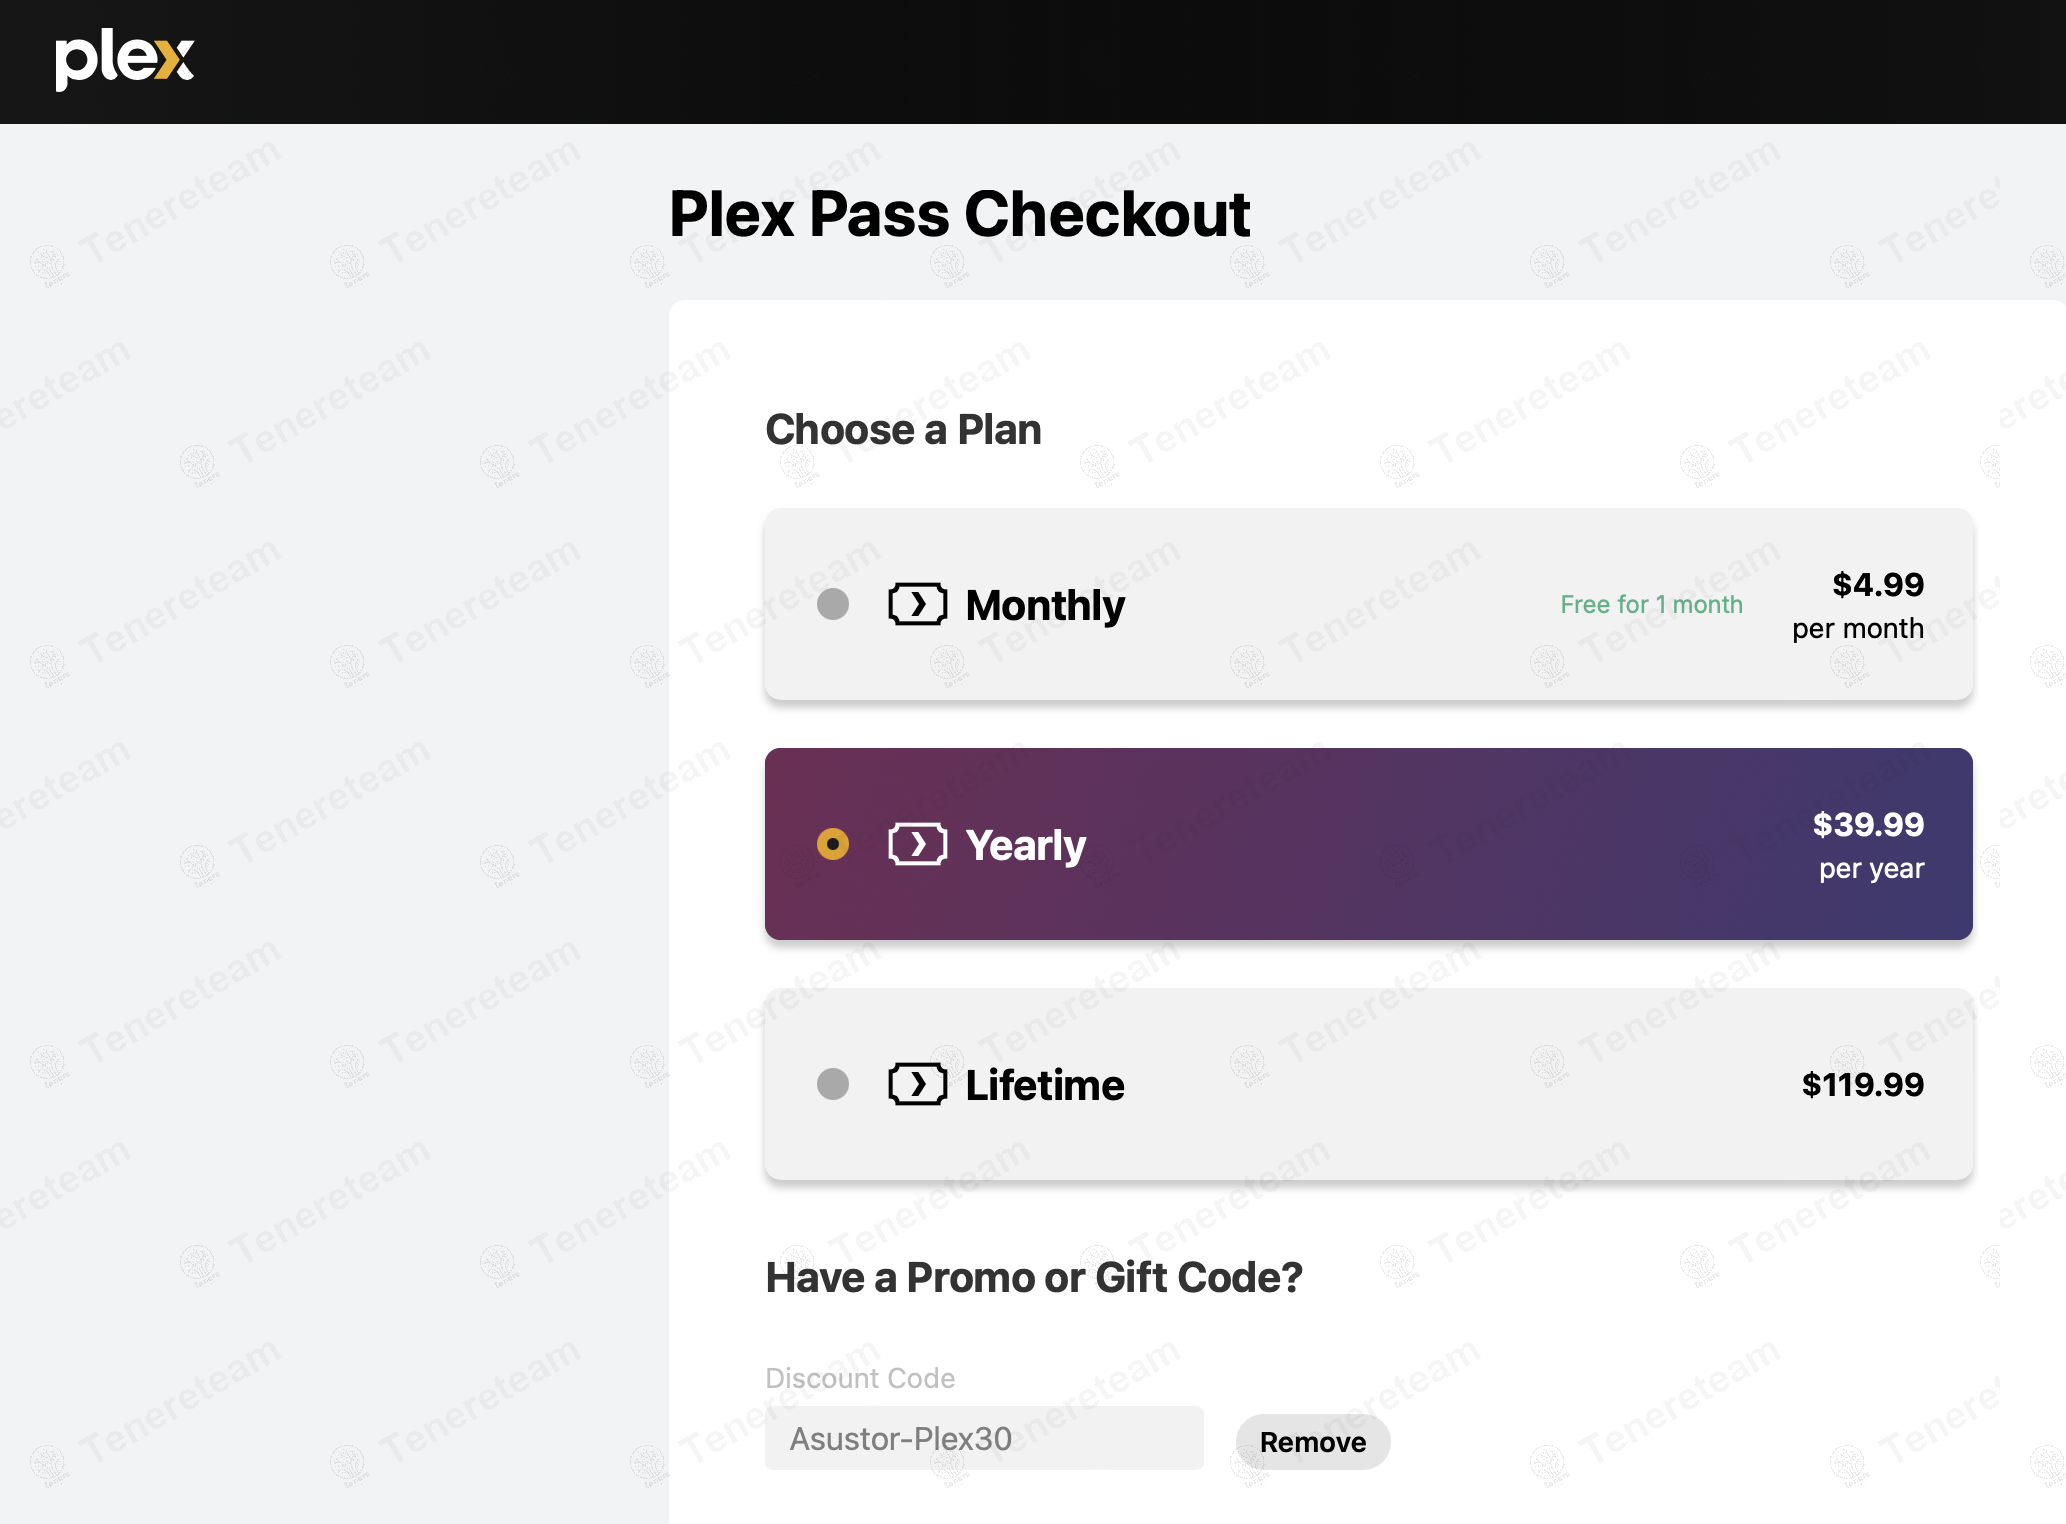This screenshot has height=1524, width=2066.
Task: Click the 'Free for 1 month' offer text
Action: [x=1651, y=604]
